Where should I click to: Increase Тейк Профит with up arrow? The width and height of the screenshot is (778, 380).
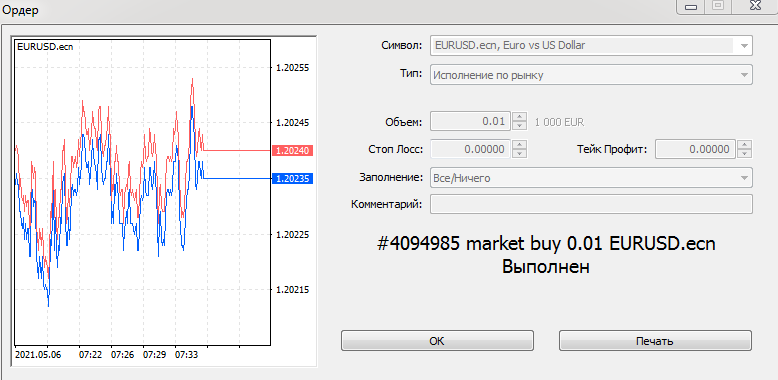744,145
